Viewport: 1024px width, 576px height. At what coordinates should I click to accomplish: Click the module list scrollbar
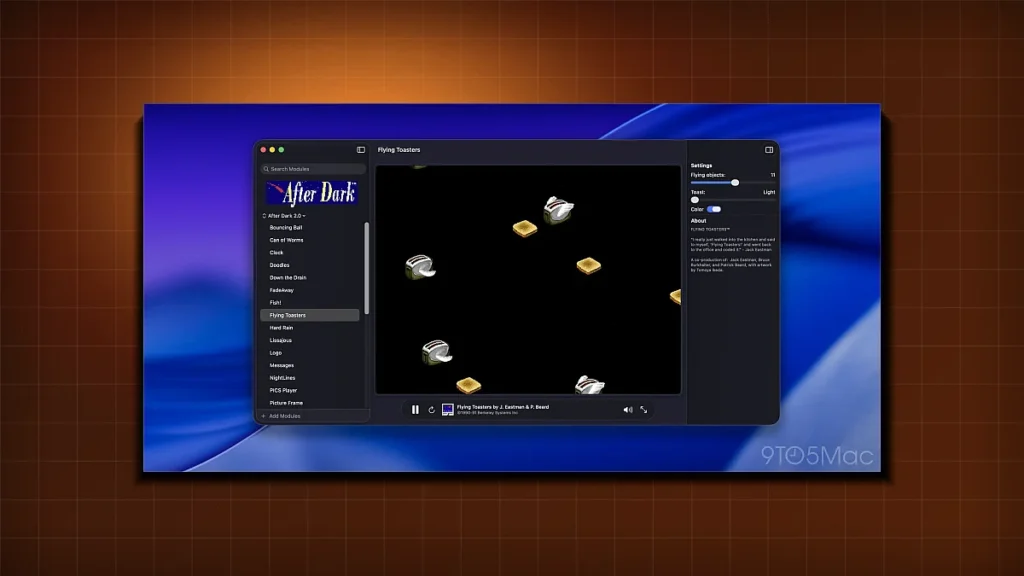tap(366, 268)
